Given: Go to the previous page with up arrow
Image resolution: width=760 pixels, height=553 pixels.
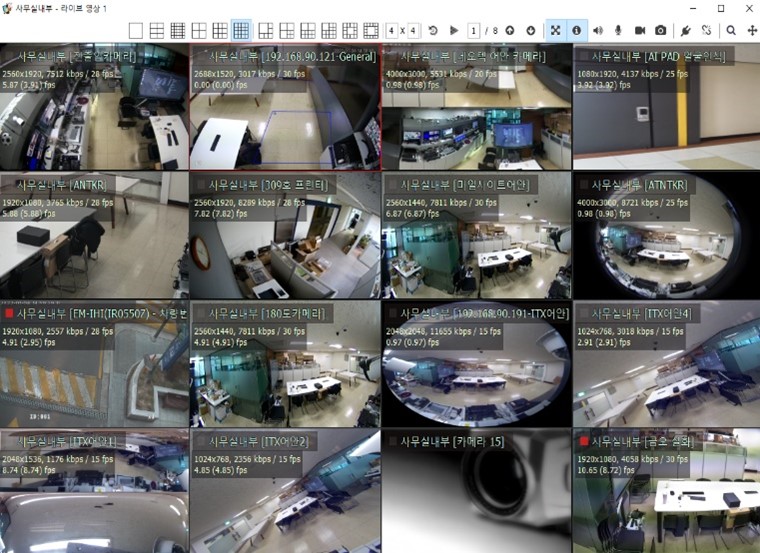Looking at the screenshot, I should click(x=511, y=31).
